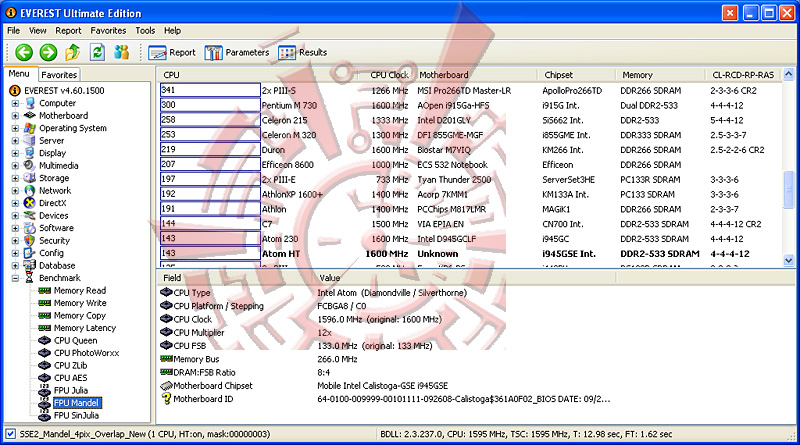Screen dimensions: 800x445
Task: Sort by the CPU Clock column header
Action: click(x=389, y=75)
